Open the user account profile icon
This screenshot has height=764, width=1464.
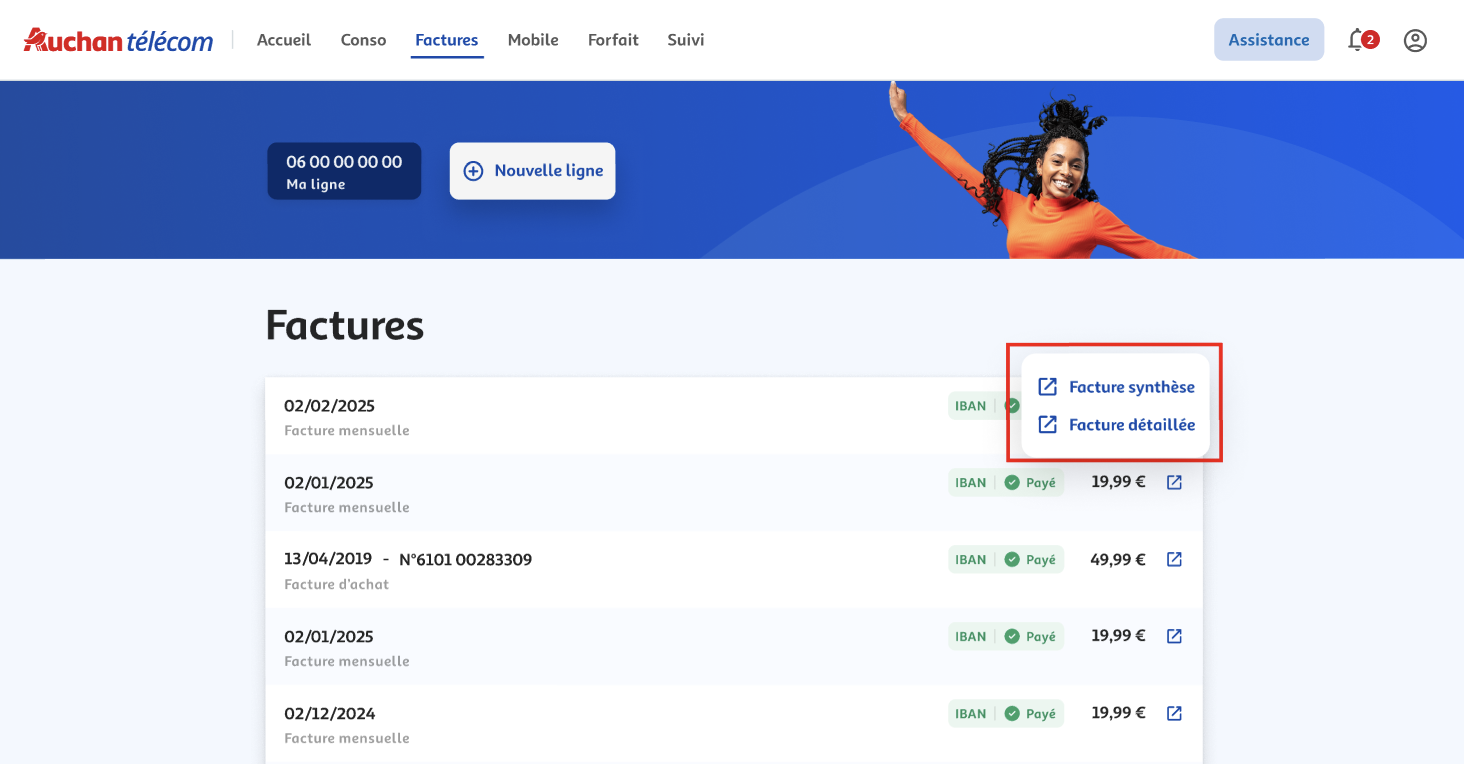tap(1415, 40)
